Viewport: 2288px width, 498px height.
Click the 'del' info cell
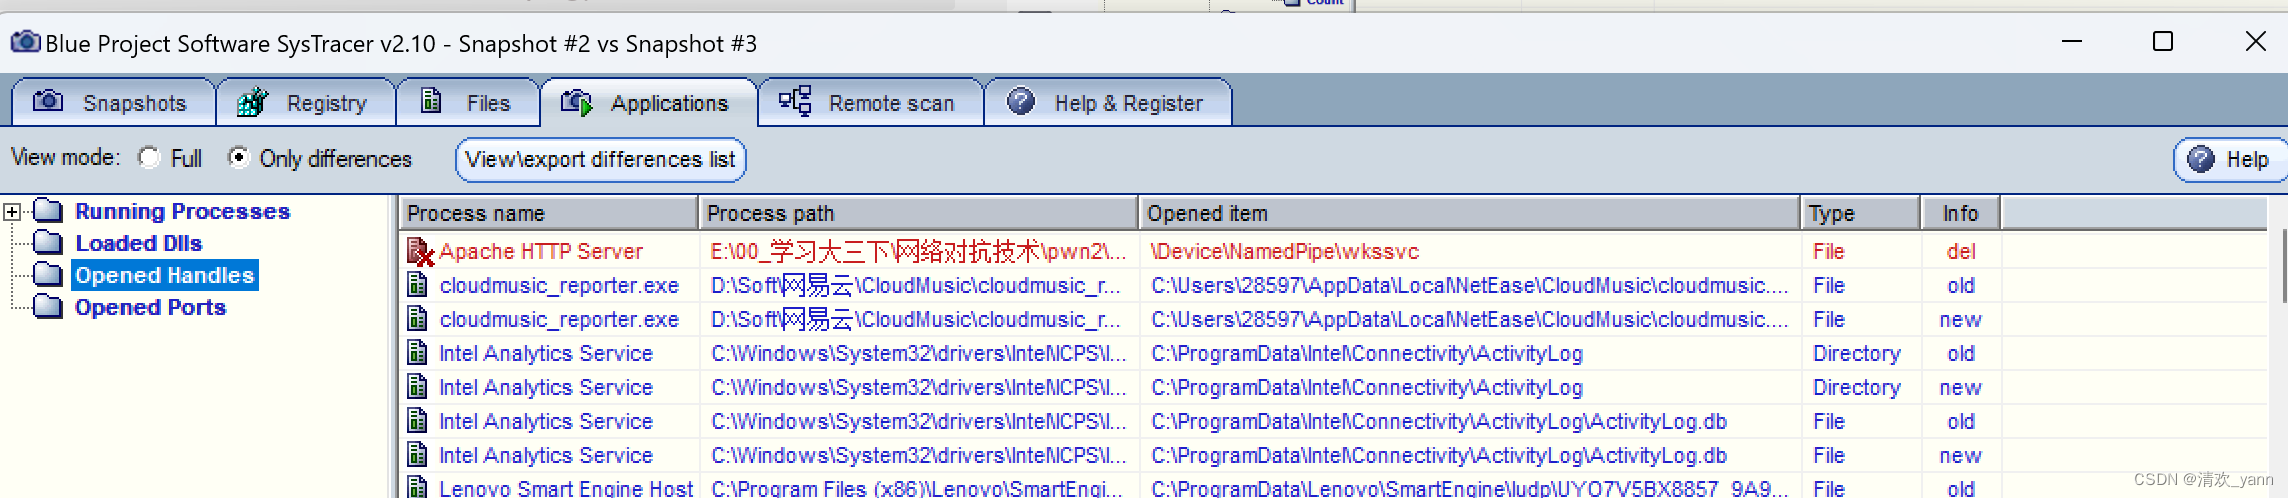1961,252
